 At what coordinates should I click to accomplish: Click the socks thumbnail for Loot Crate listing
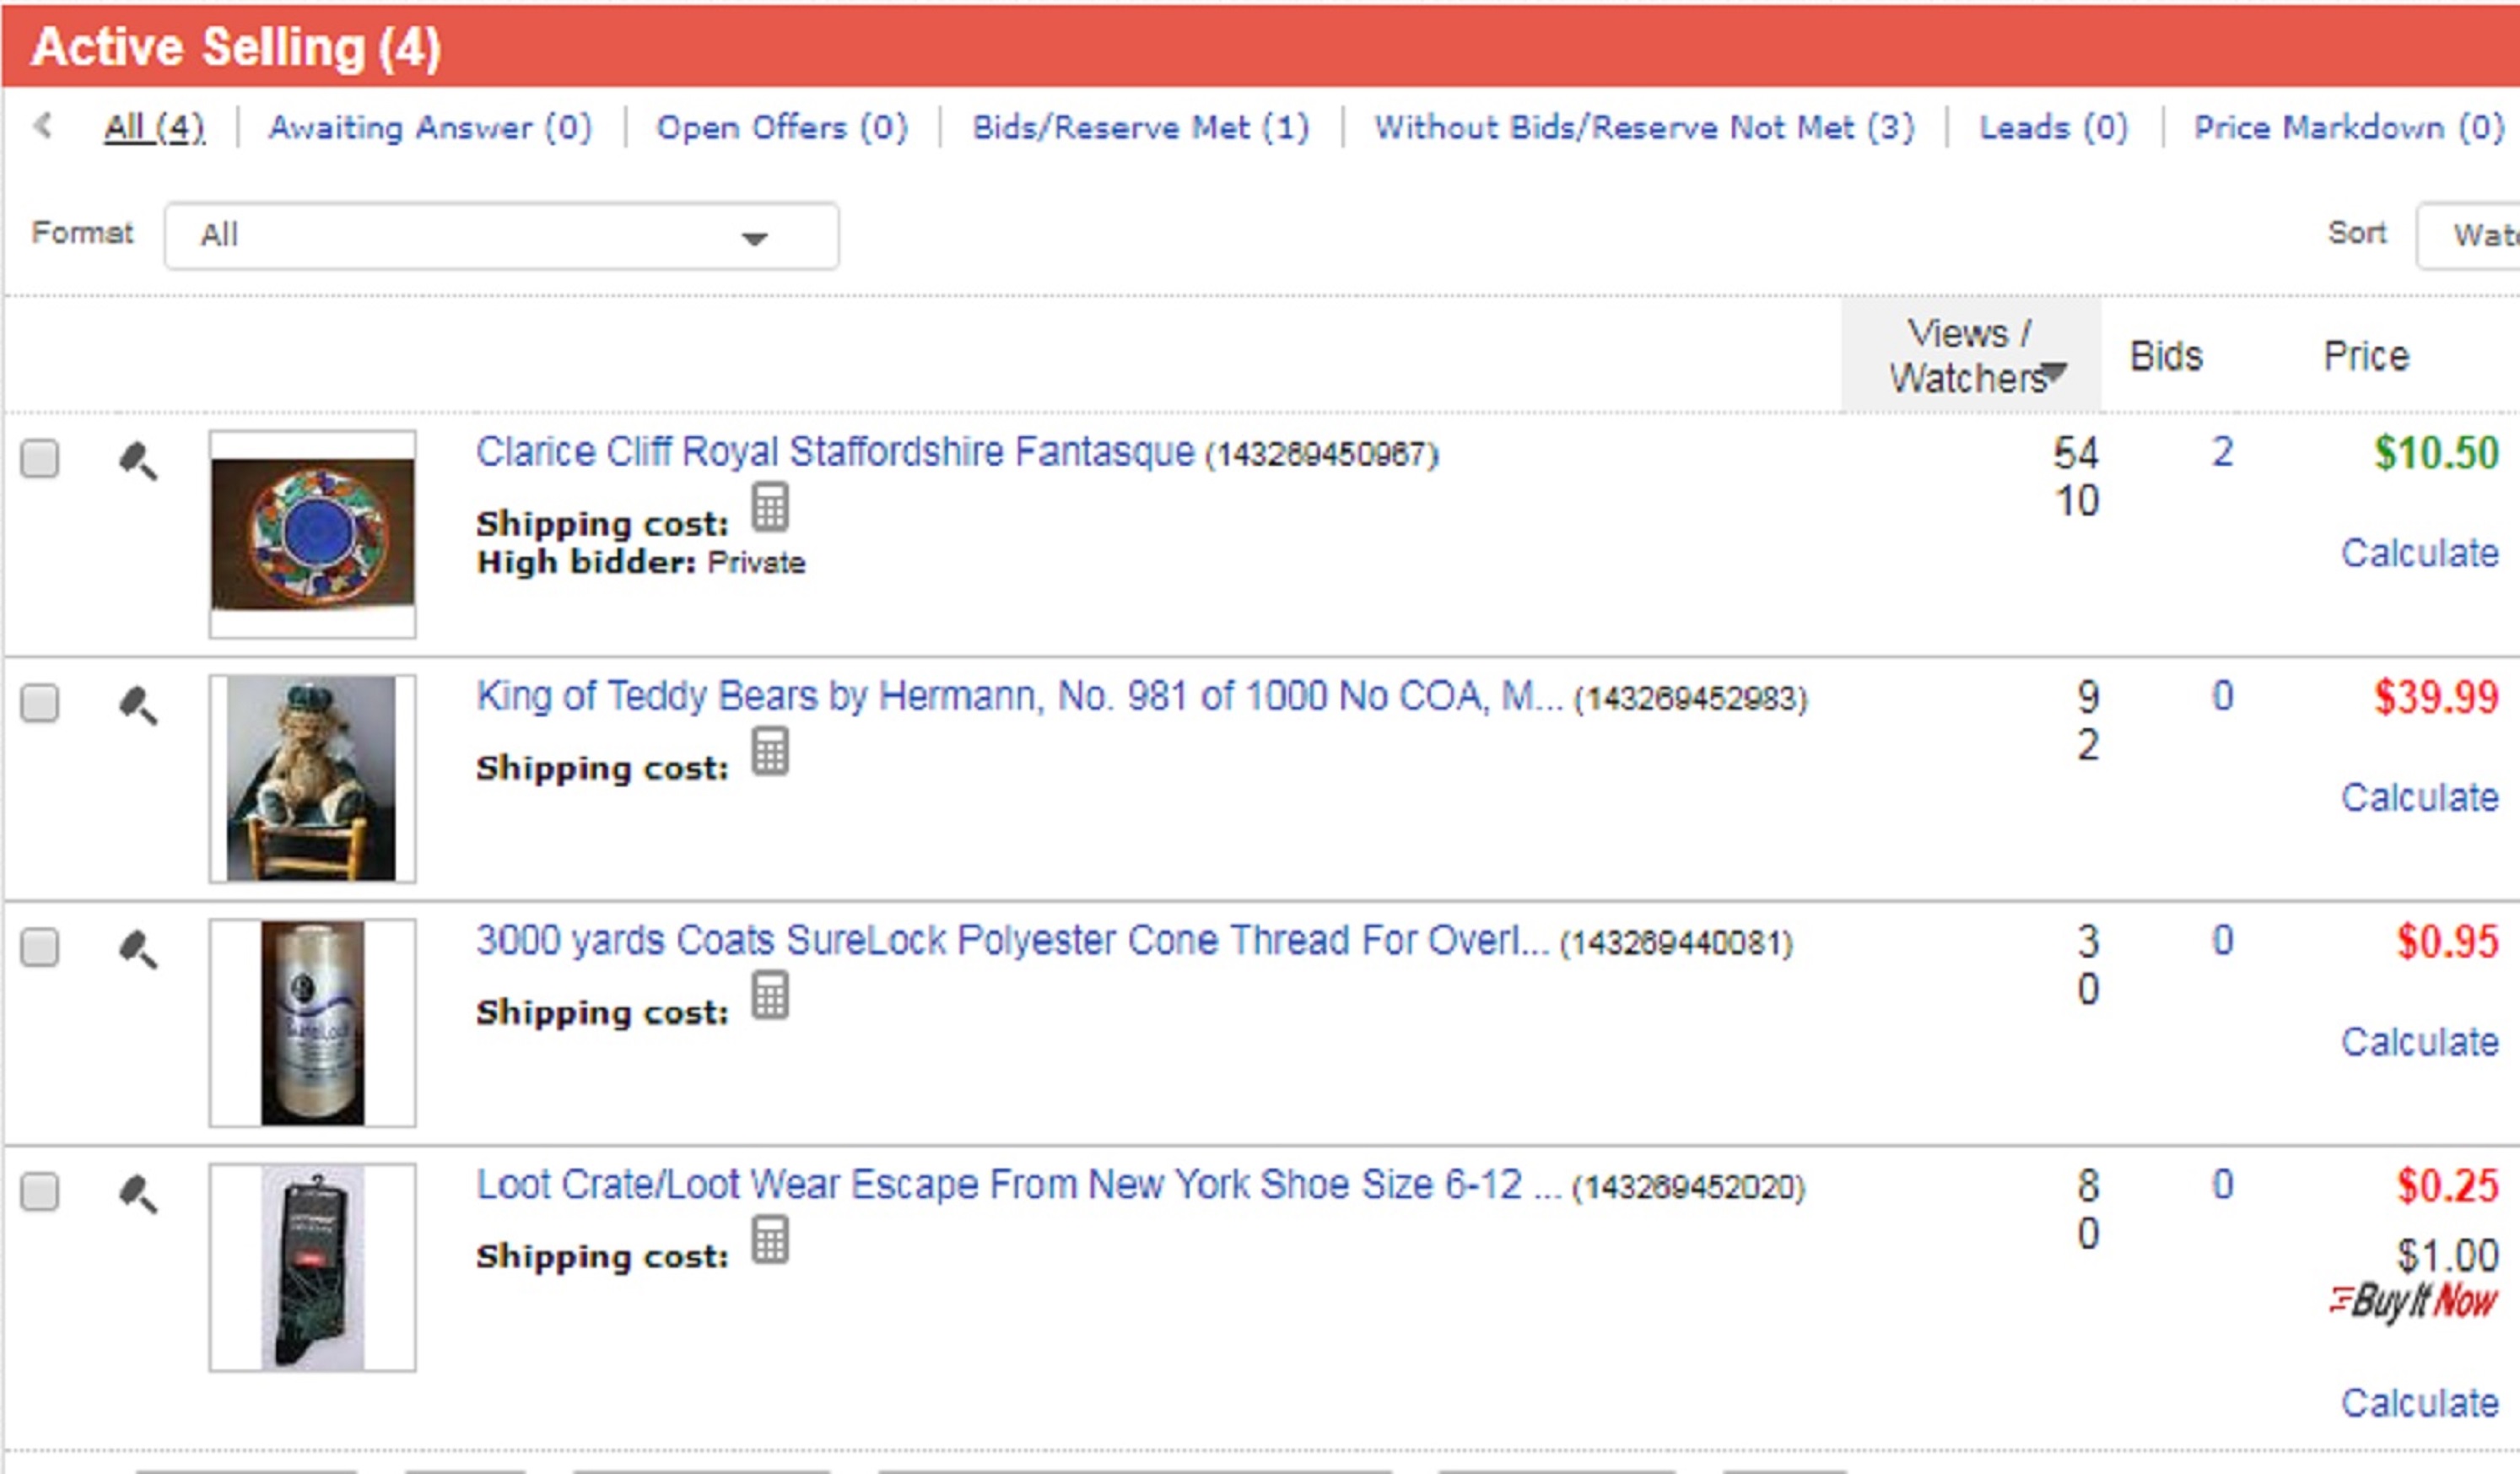(312, 1267)
